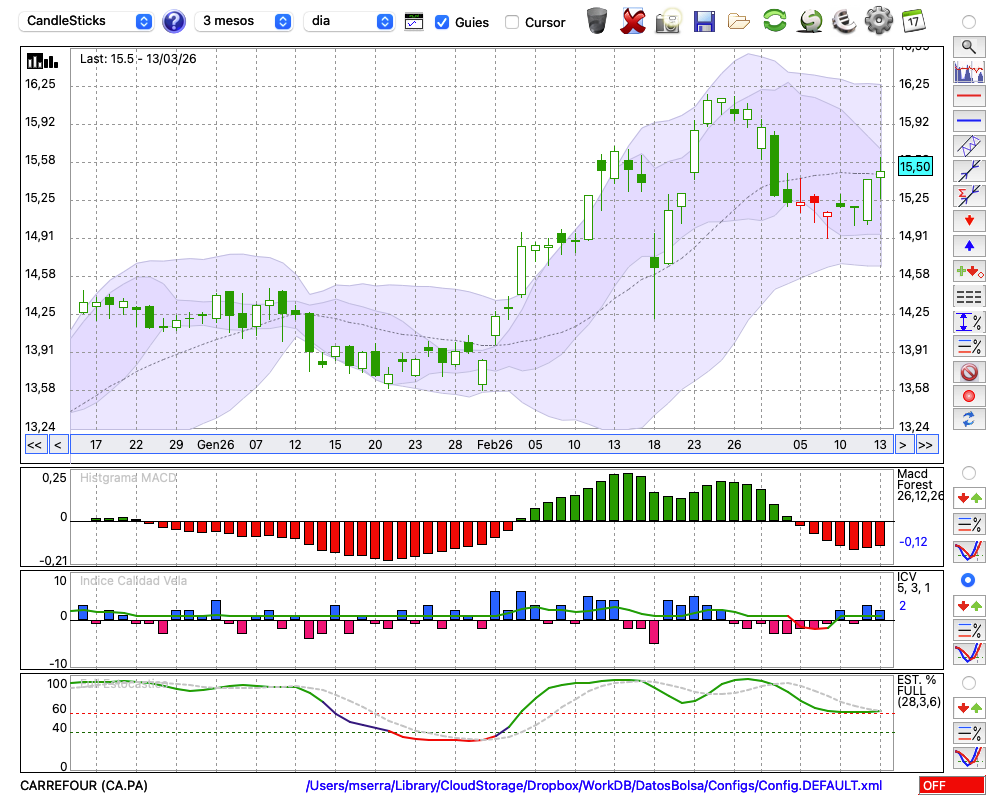1000x800 pixels.
Task: Open the 3 mesos period dropdown
Action: tap(246, 21)
